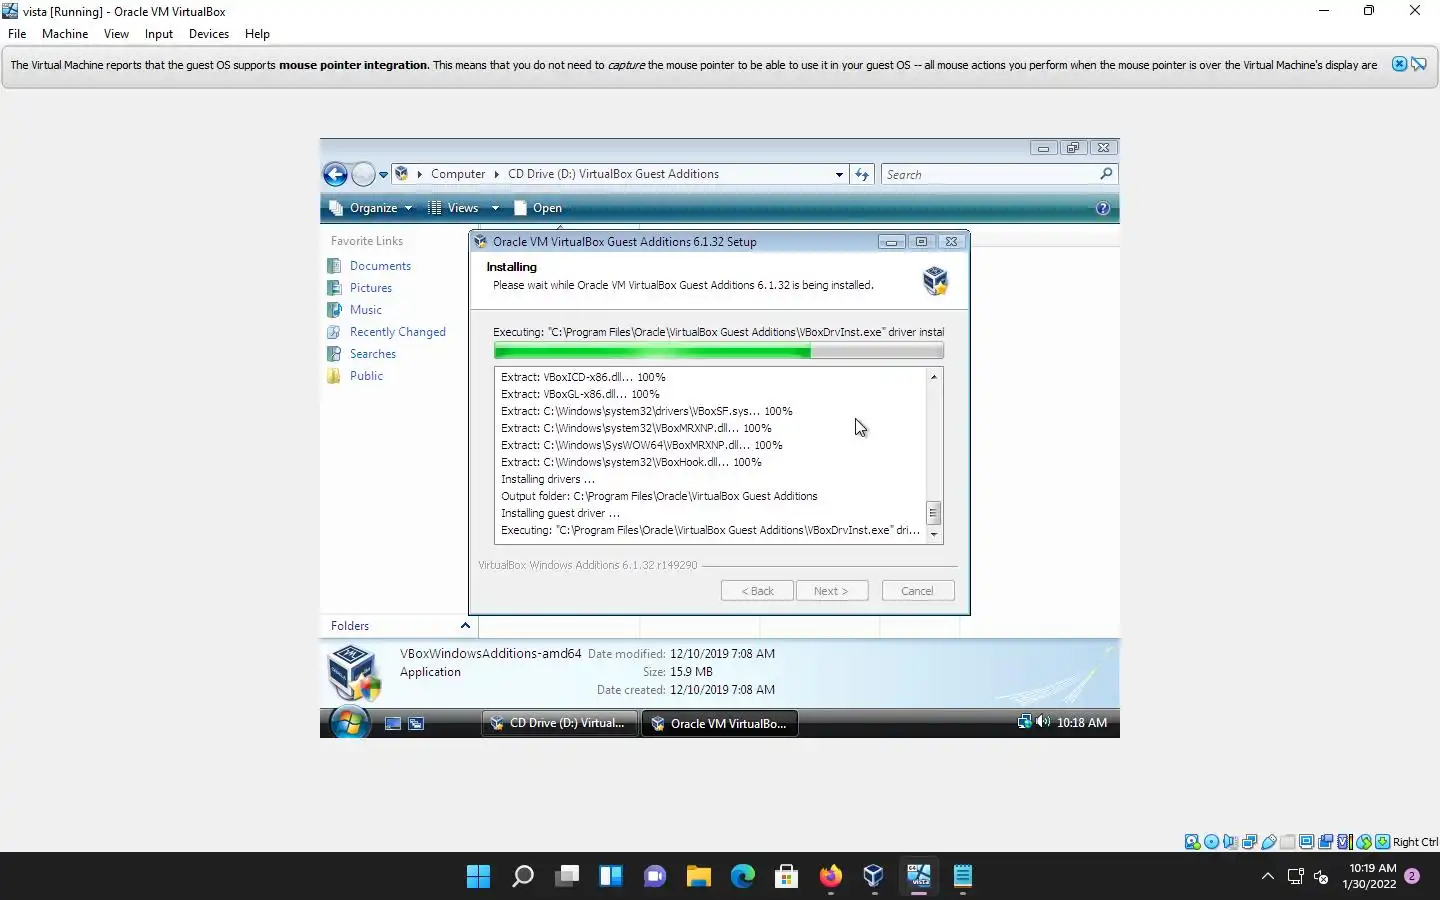Click Show Desktop in Vista quick launch
Image resolution: width=1440 pixels, height=900 pixels.
(x=393, y=723)
